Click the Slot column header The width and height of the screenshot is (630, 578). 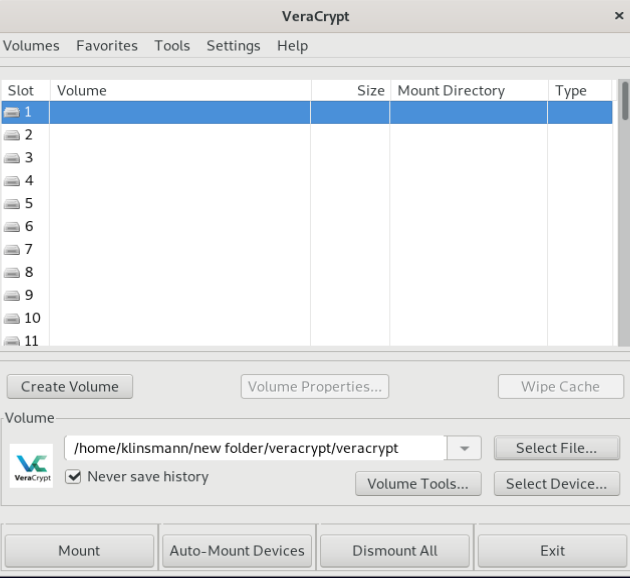pos(25,90)
